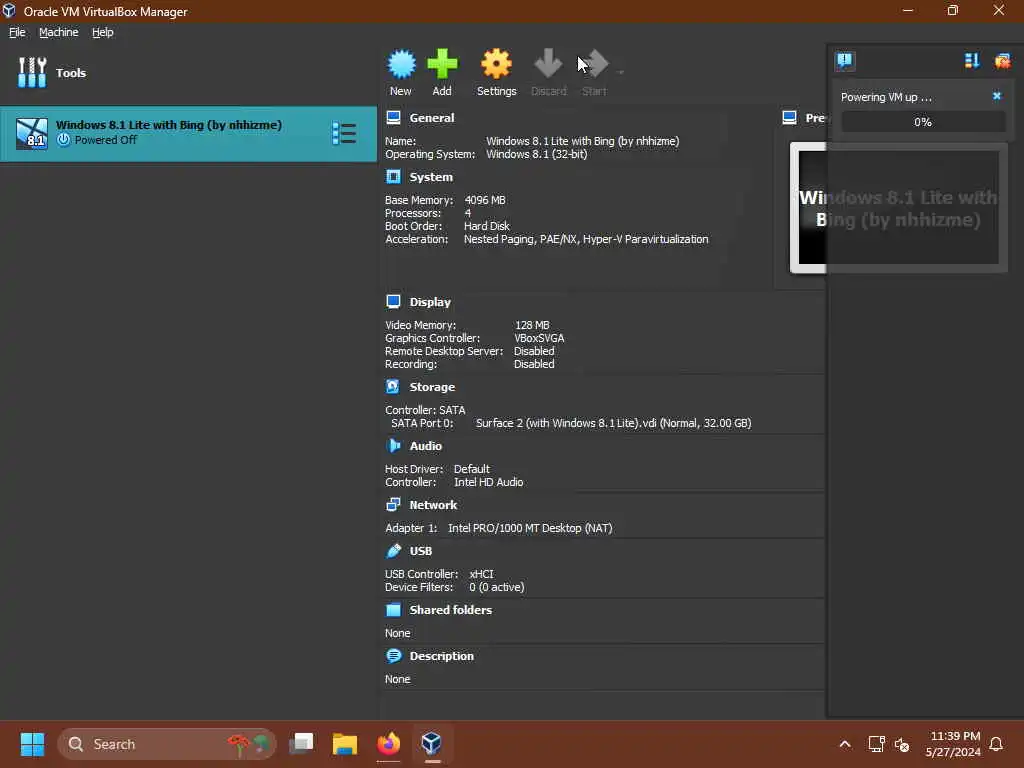Open the Description section icon
The height and width of the screenshot is (768, 1024).
coord(393,656)
